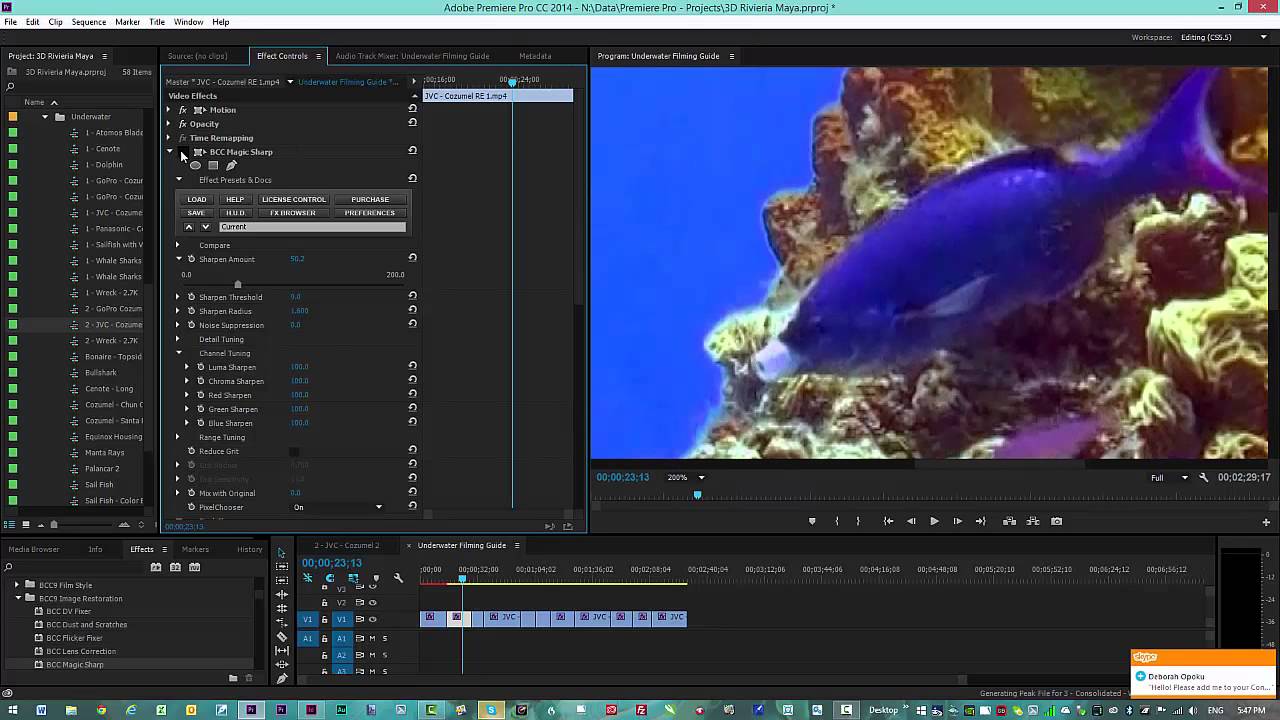
Task: Reset the Sharpen Amount parameter
Action: point(412,259)
